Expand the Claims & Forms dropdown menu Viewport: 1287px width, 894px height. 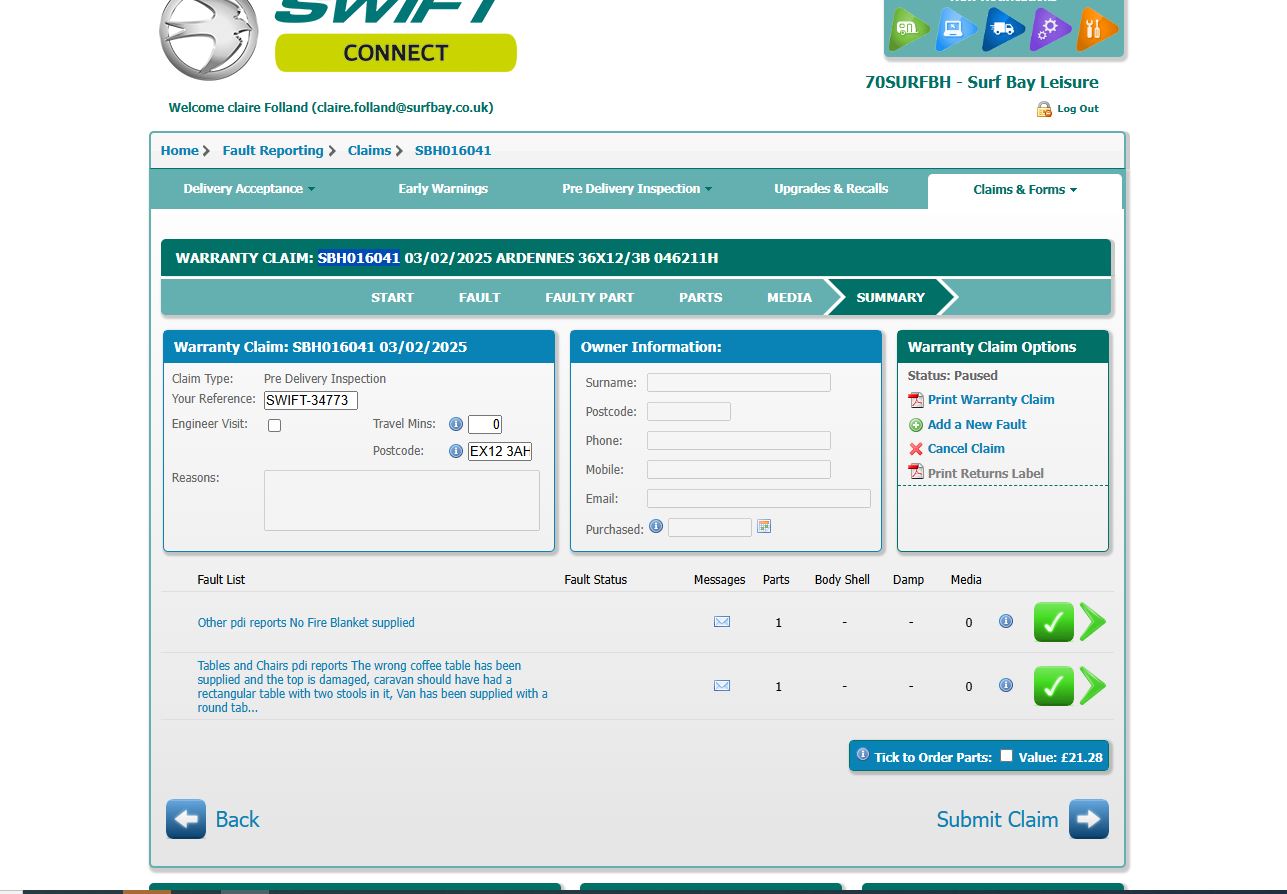coord(1025,190)
